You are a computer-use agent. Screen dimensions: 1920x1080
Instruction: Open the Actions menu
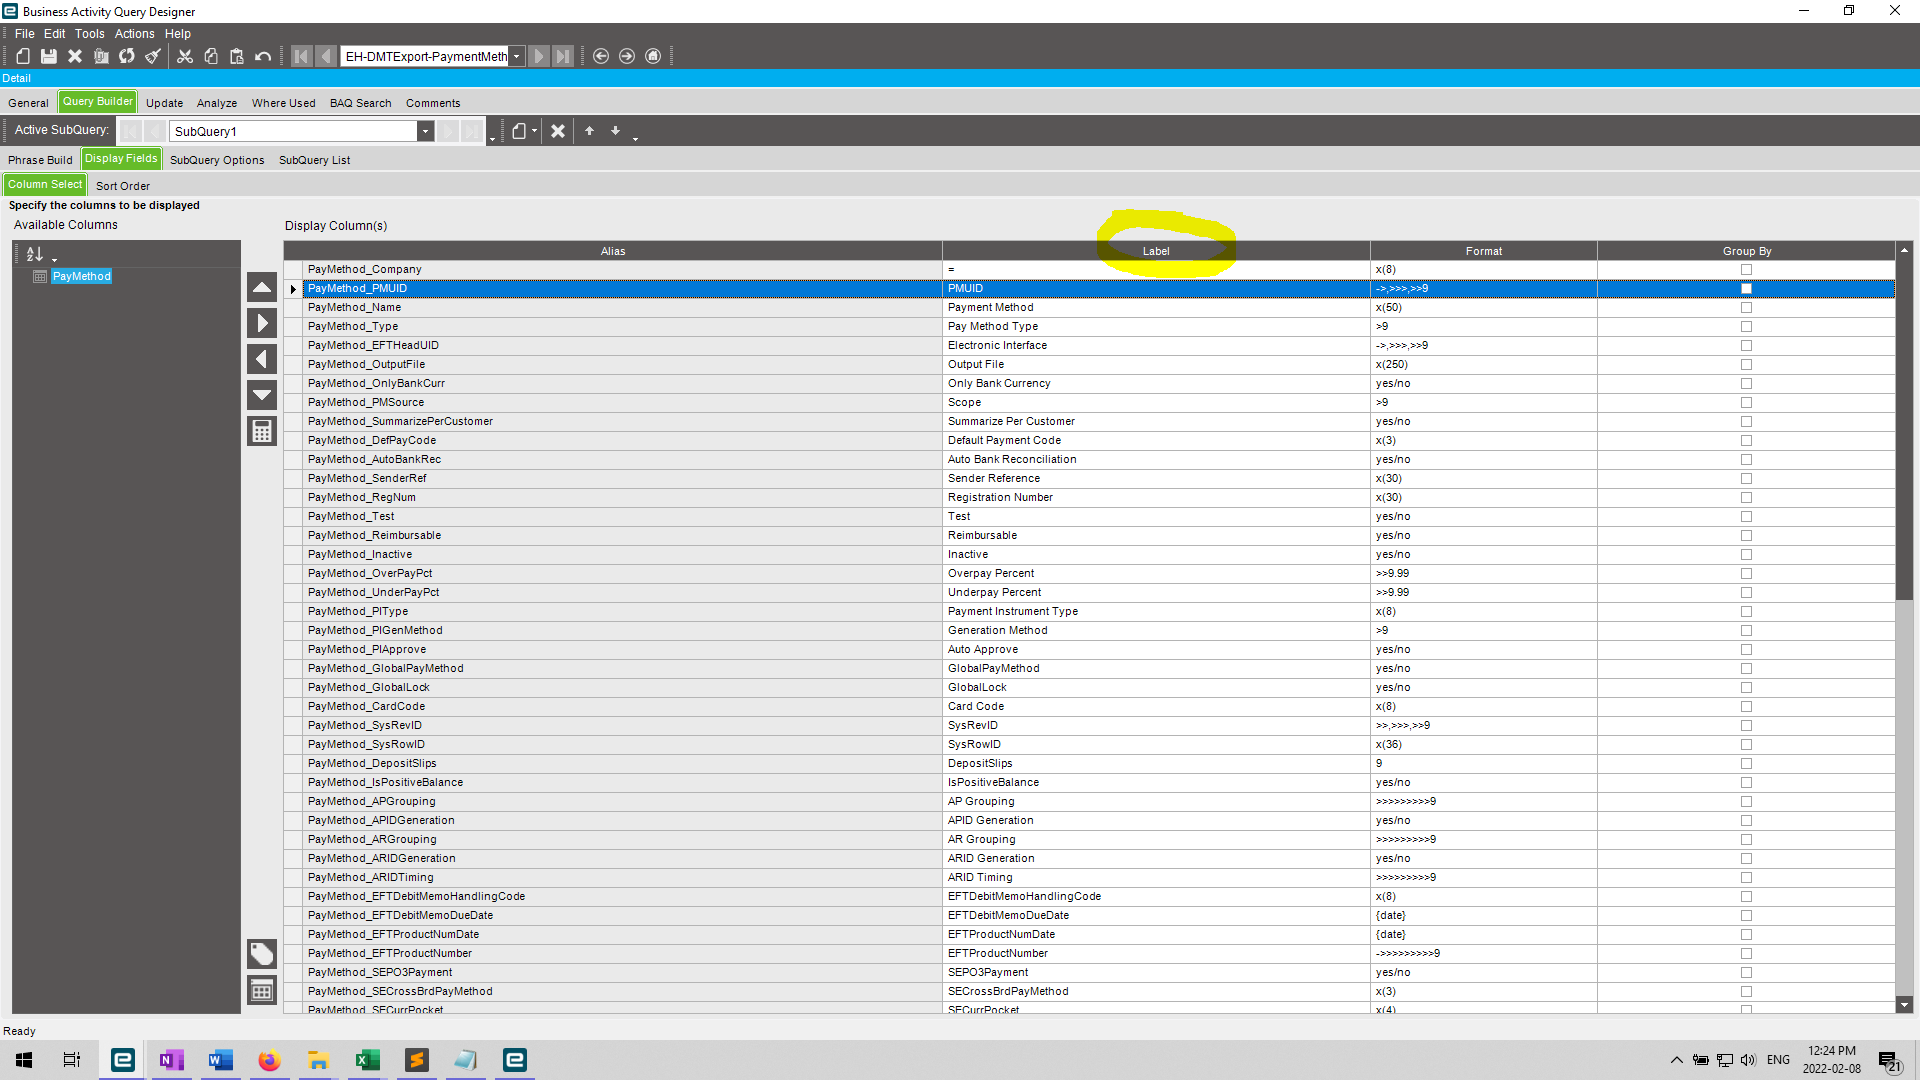click(x=134, y=33)
